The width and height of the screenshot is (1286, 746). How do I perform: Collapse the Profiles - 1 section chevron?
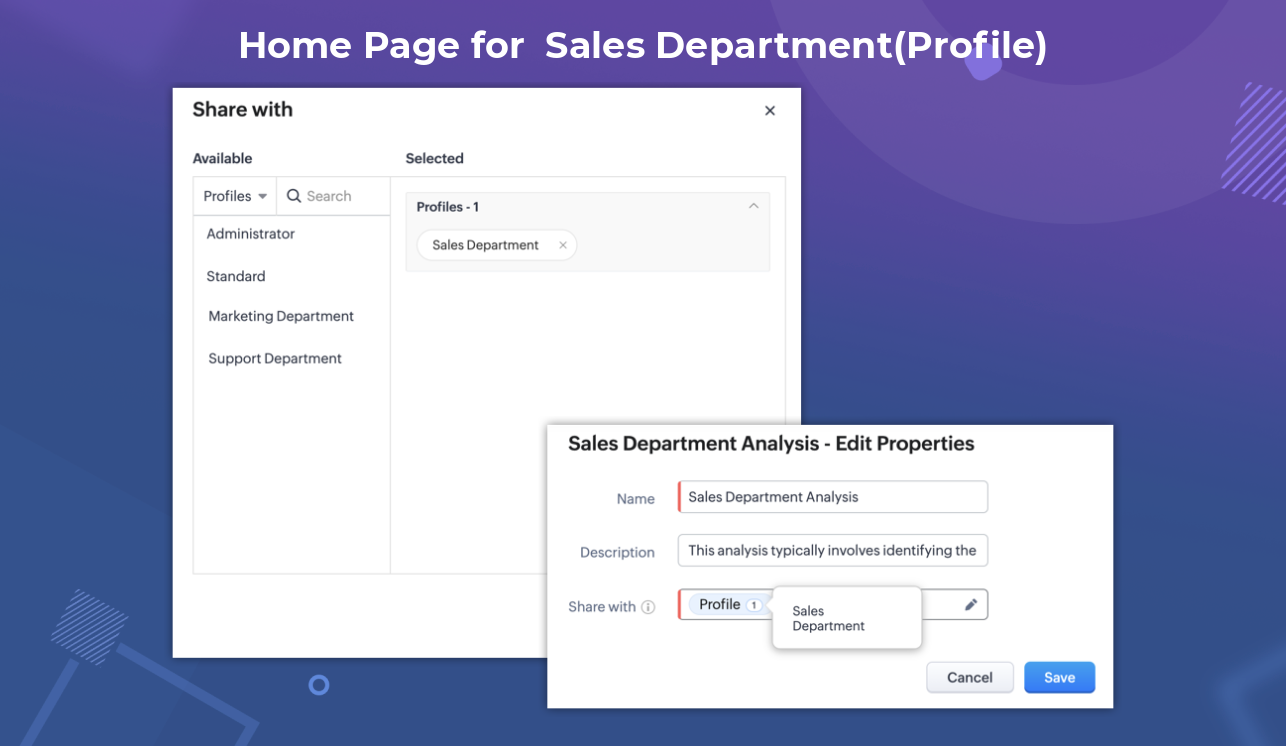point(753,206)
